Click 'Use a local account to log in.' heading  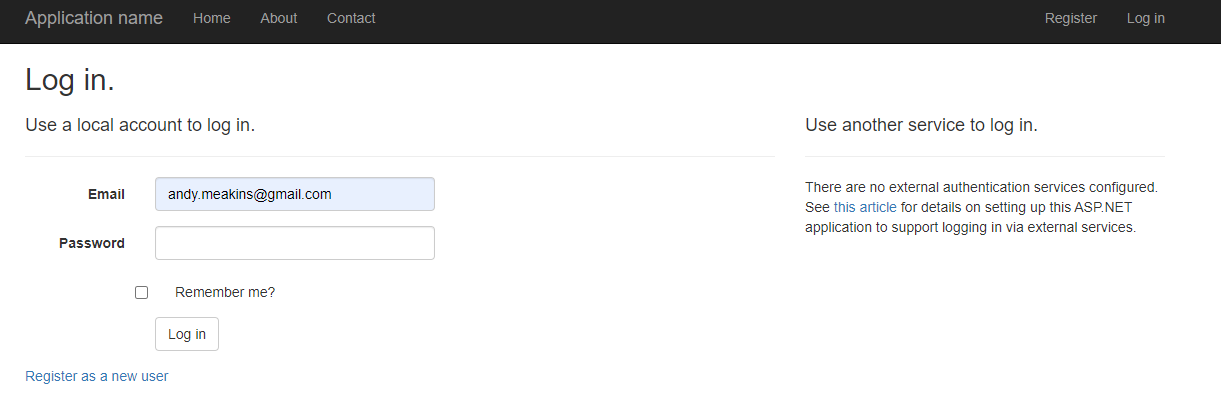tap(140, 126)
